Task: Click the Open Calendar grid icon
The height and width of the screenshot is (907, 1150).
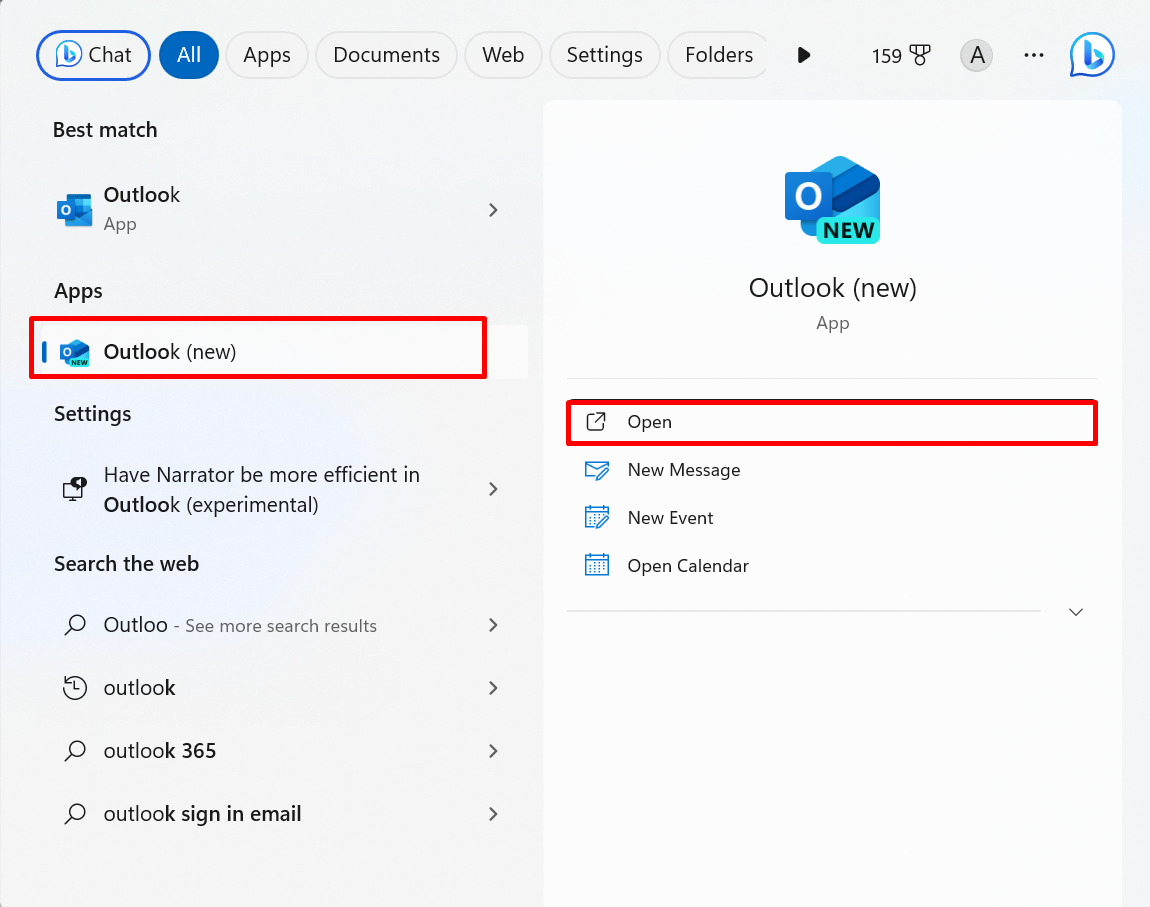Action: (x=596, y=565)
